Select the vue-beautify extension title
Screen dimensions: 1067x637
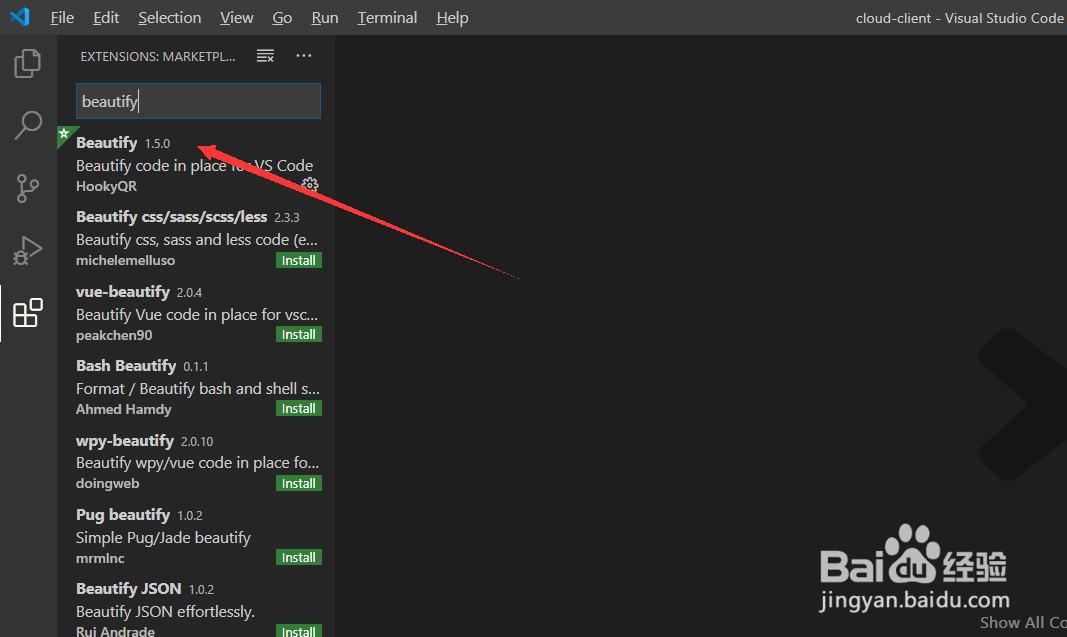pyautogui.click(x=123, y=292)
